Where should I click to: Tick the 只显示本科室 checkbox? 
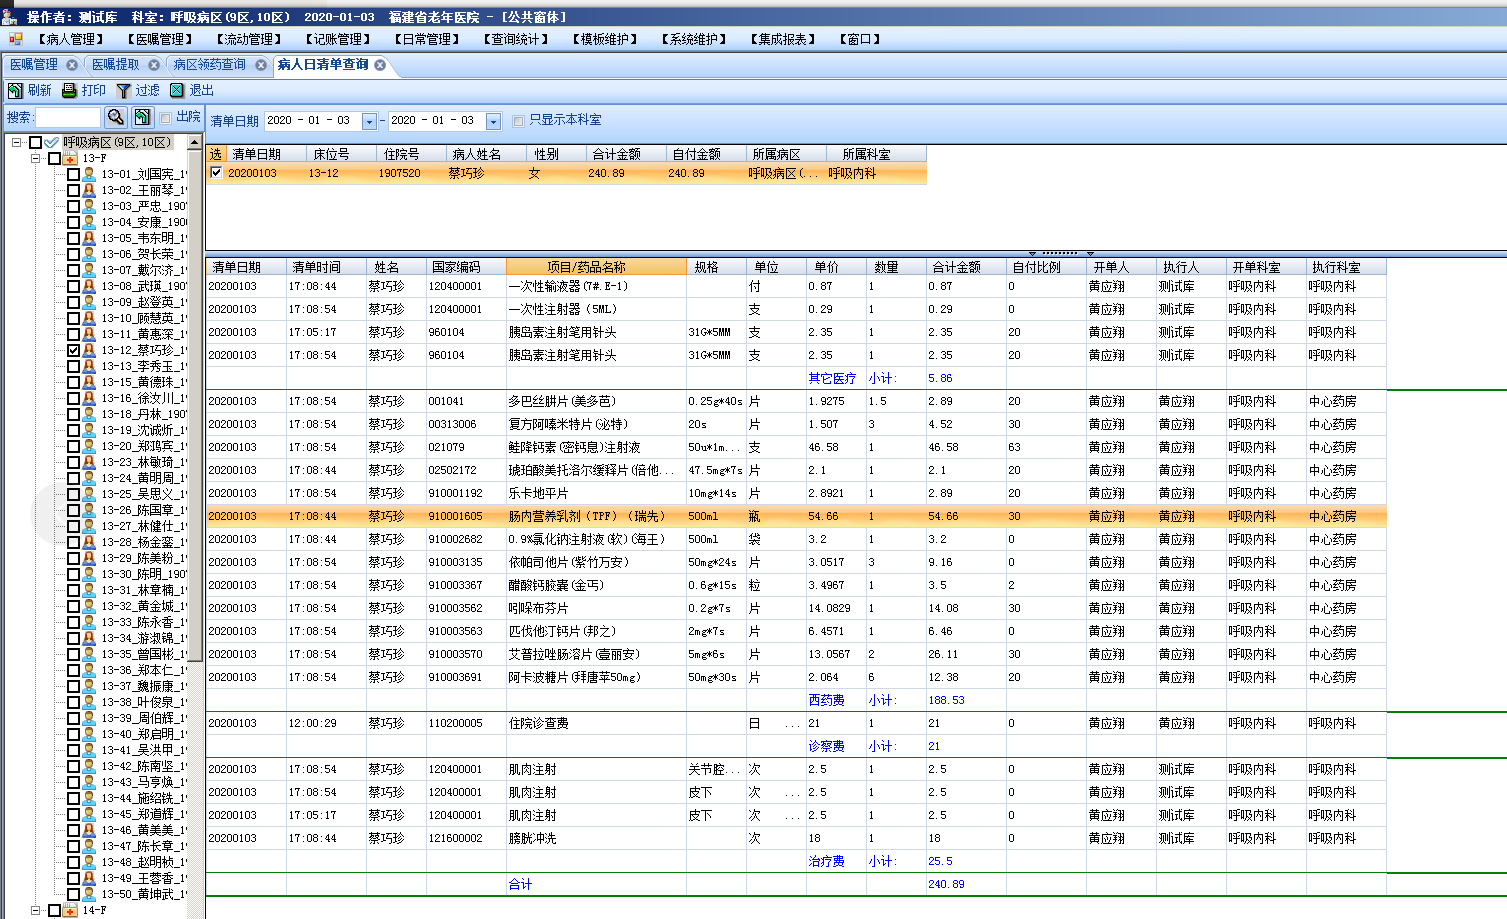(x=518, y=121)
